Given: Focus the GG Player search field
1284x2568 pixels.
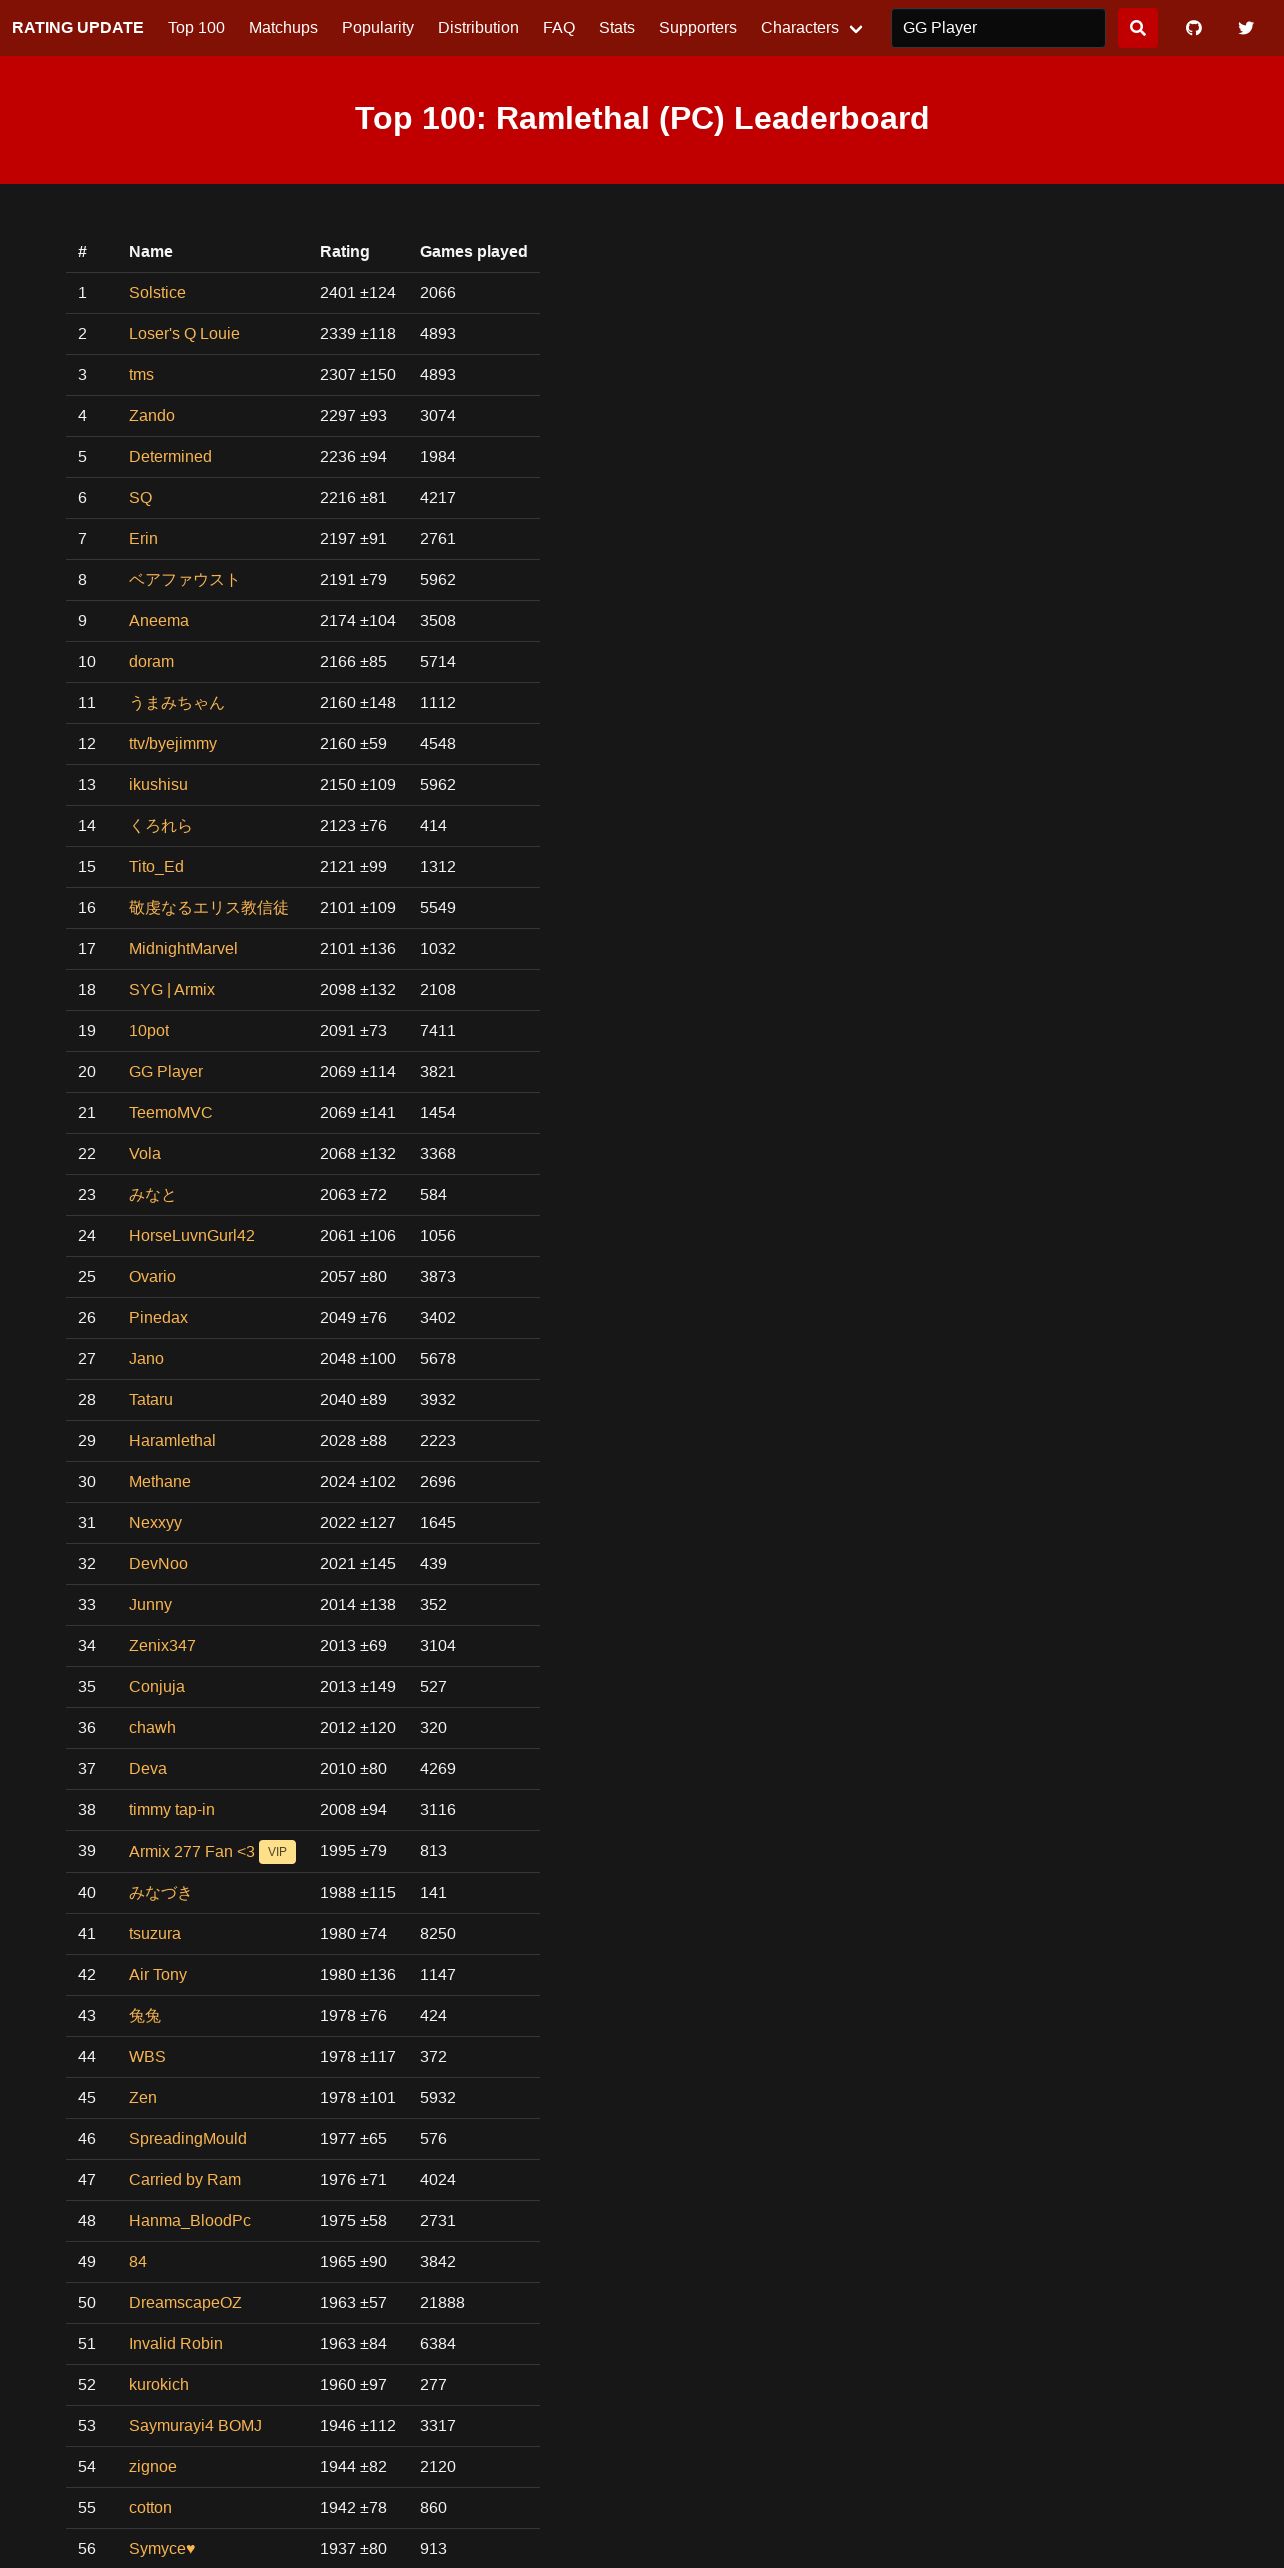Looking at the screenshot, I should click(x=997, y=28).
